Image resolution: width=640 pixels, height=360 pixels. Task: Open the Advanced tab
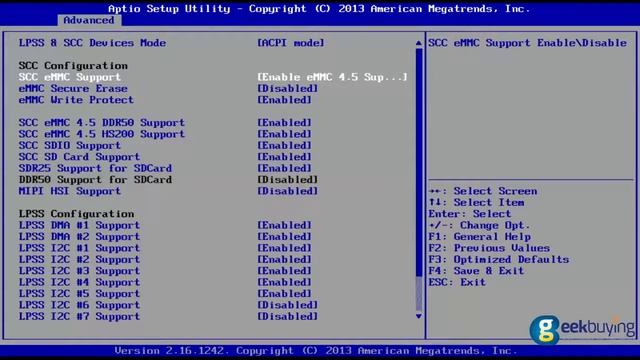89,20
